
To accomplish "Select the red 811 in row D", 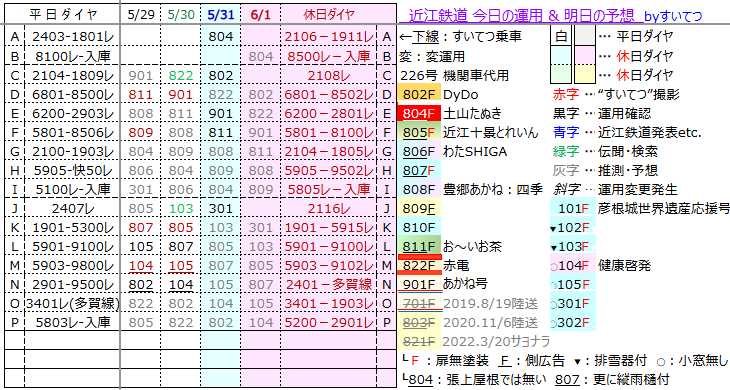I will 141,94.
